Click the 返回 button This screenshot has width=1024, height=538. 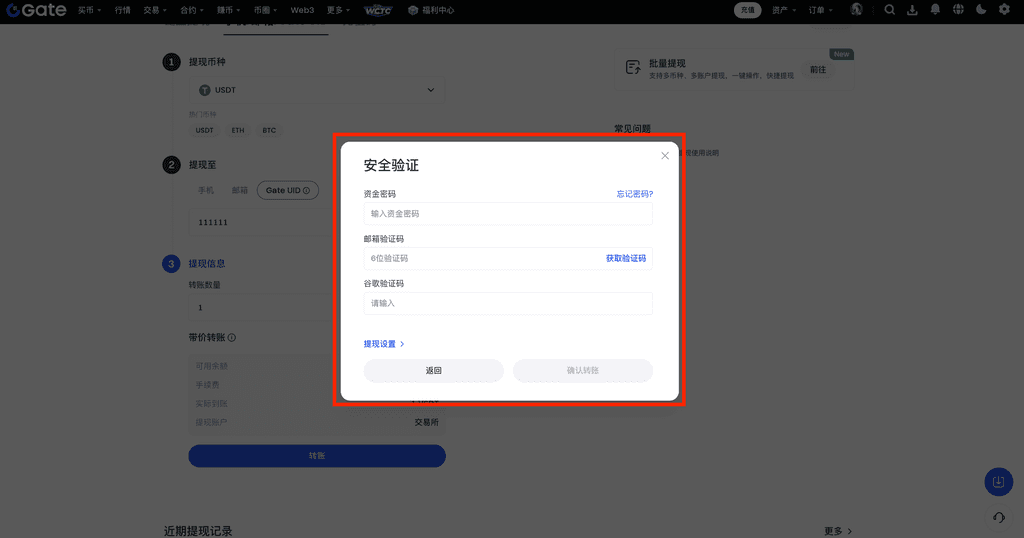pos(433,371)
